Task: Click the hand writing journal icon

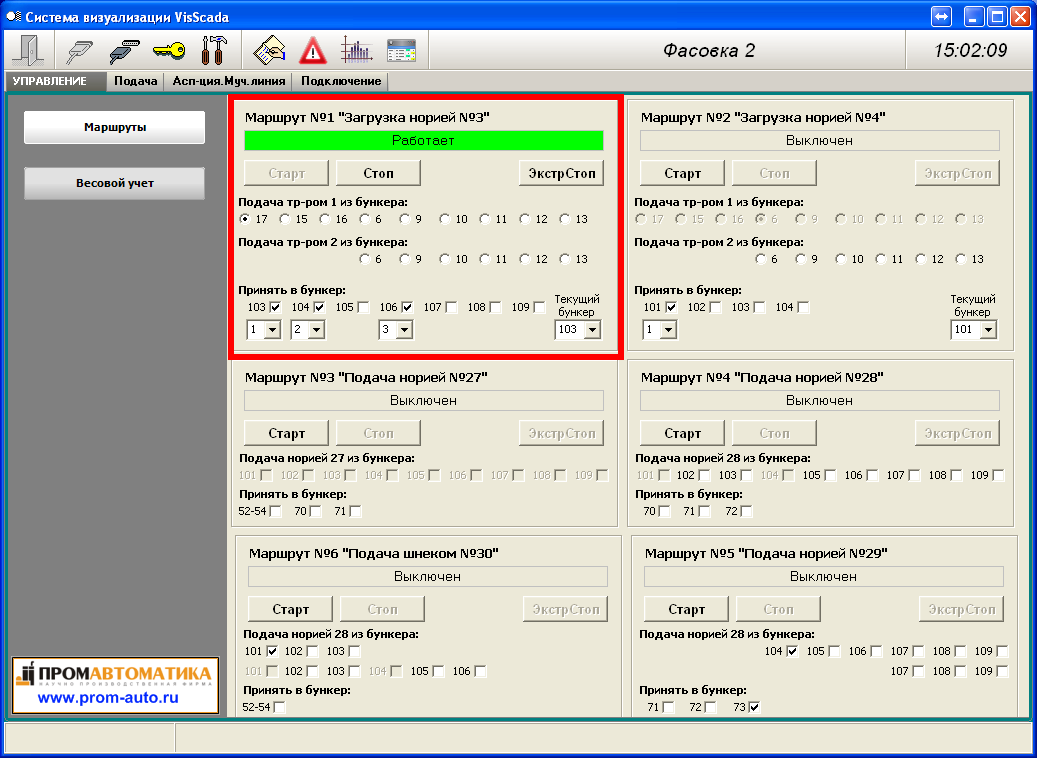Action: 270,50
